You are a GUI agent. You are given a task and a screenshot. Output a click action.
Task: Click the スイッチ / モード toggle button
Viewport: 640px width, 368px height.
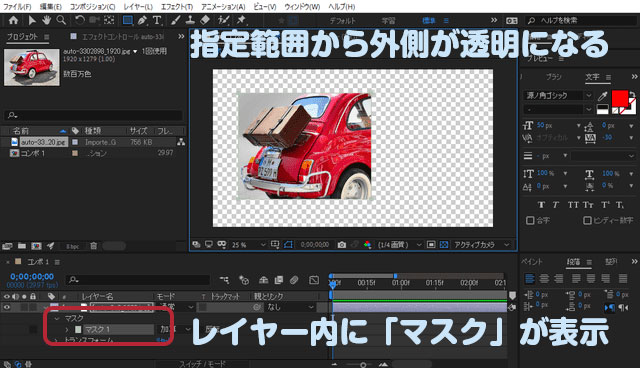[202, 364]
